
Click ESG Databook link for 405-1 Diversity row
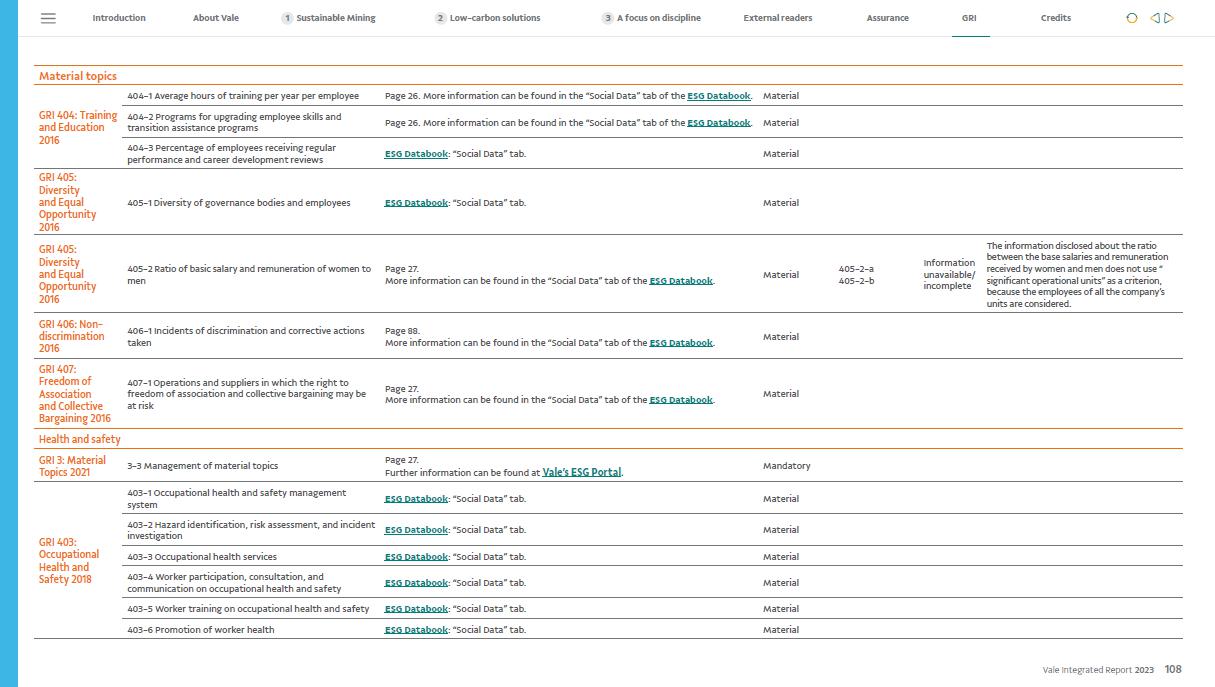[x=416, y=203]
